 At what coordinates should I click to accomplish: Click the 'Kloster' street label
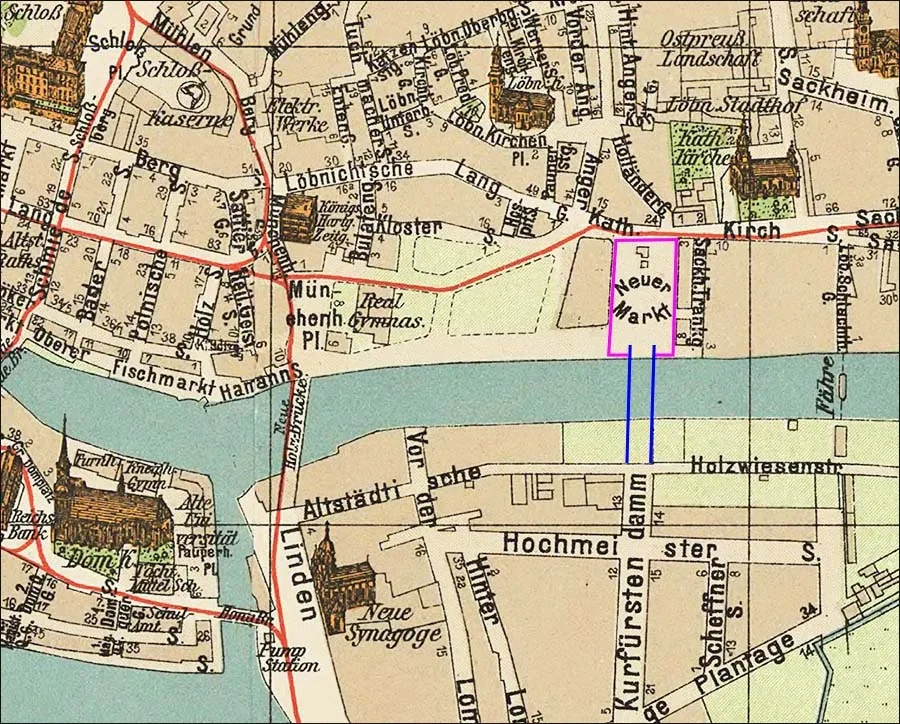(x=410, y=227)
